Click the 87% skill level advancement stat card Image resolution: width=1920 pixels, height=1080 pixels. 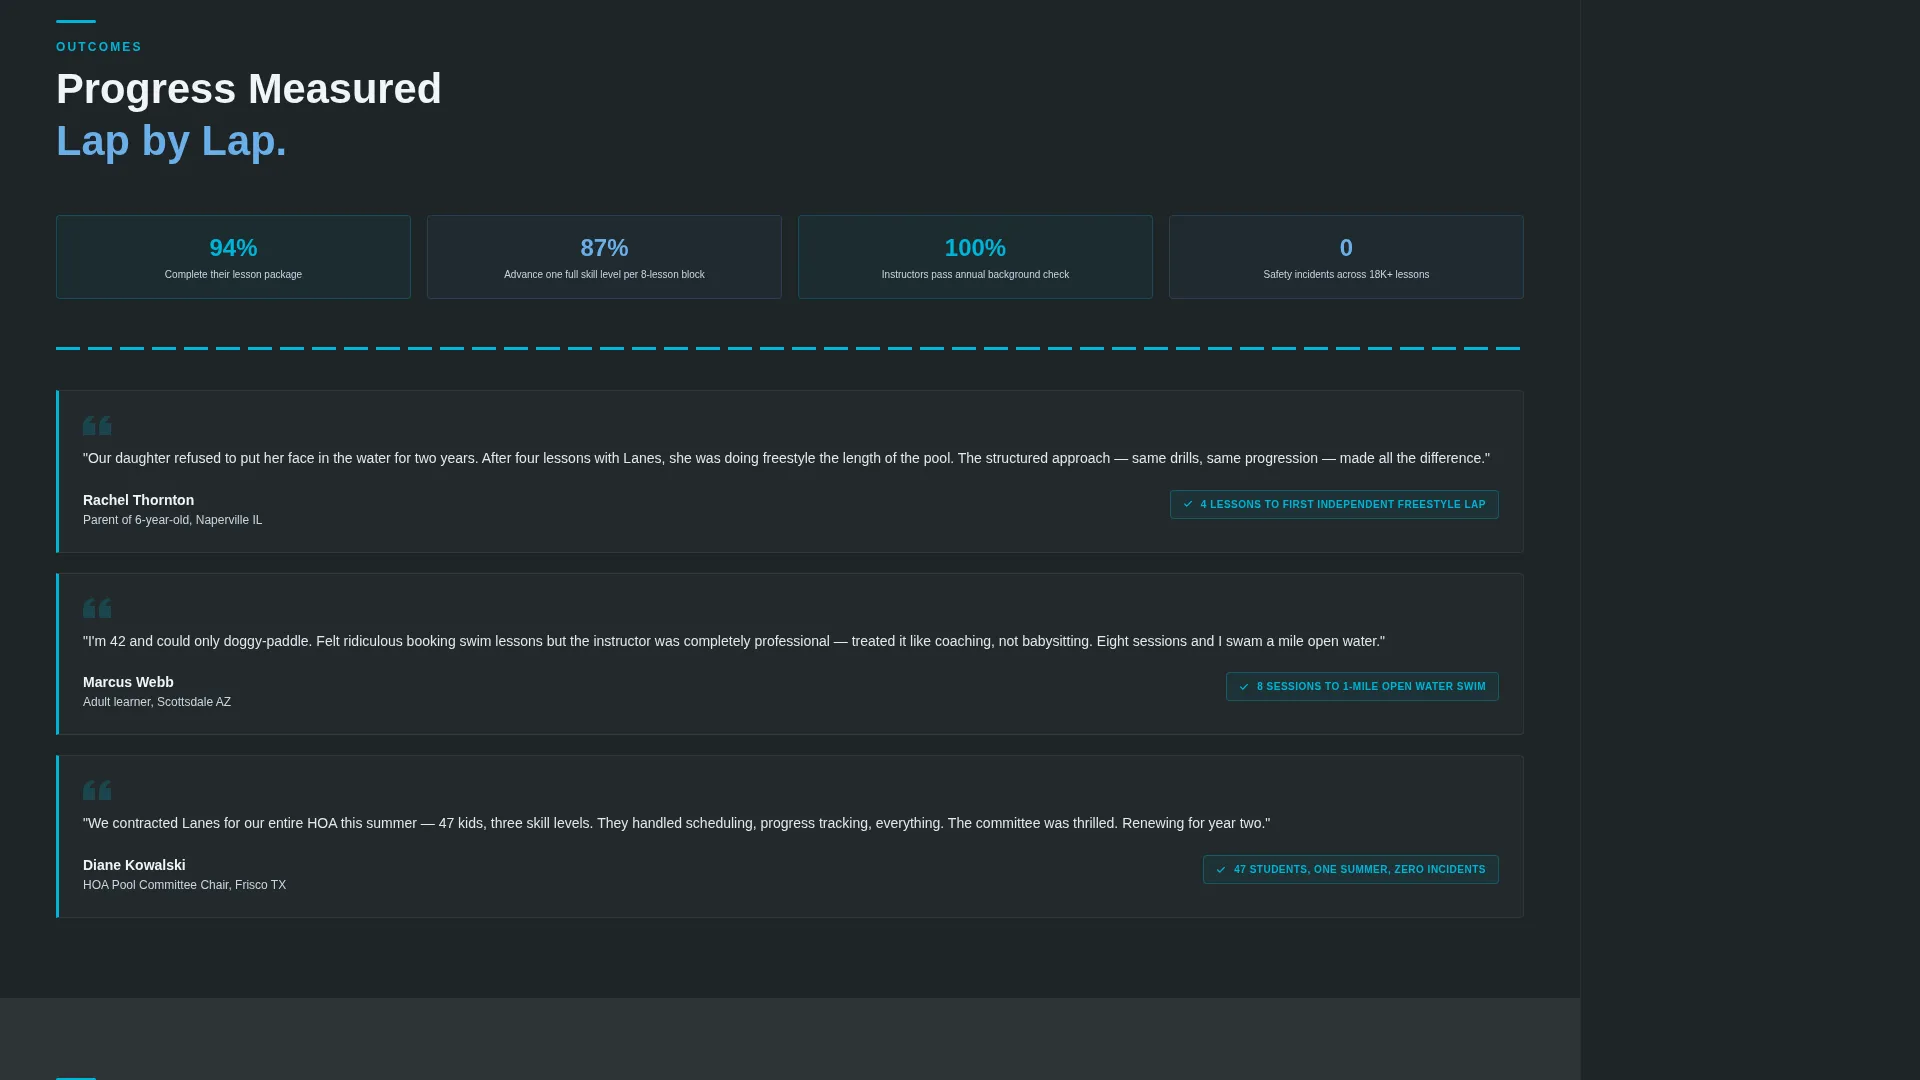604,257
